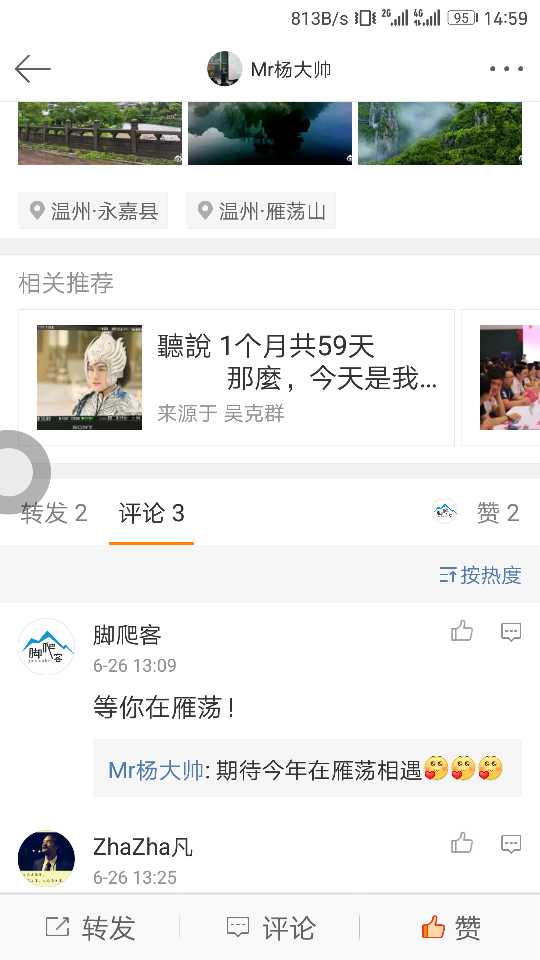Like ZhaZha凡's comment with thumbs-up icon

click(462, 843)
